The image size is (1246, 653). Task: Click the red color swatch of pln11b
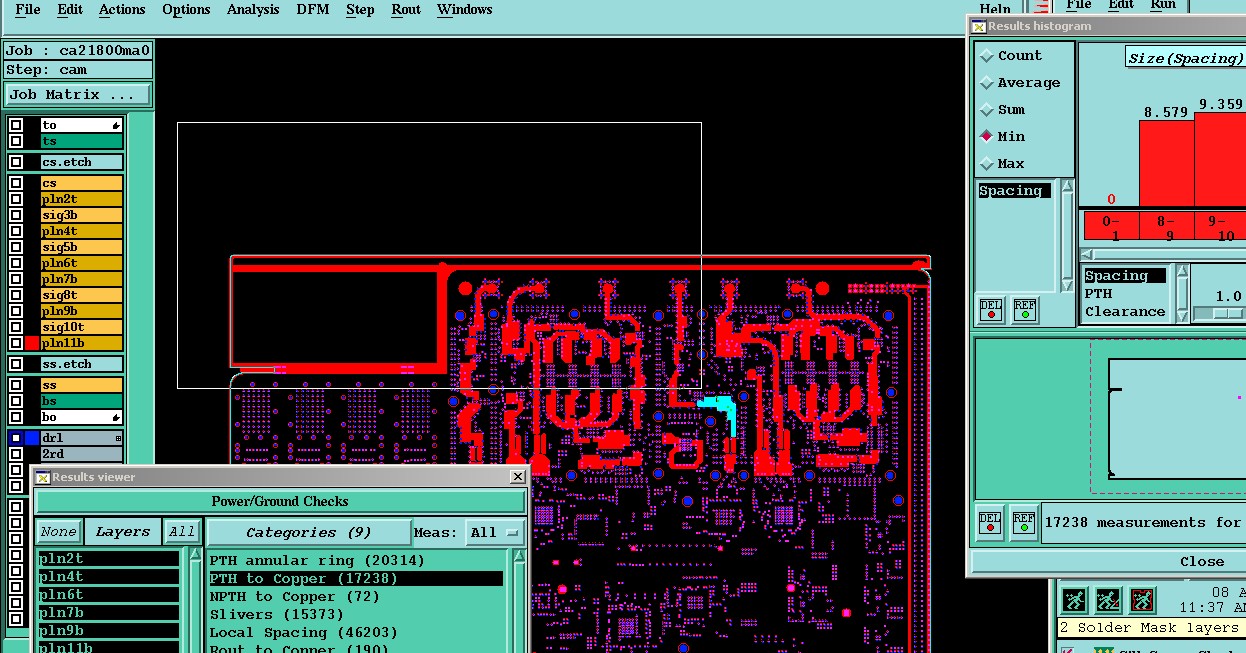point(32,343)
